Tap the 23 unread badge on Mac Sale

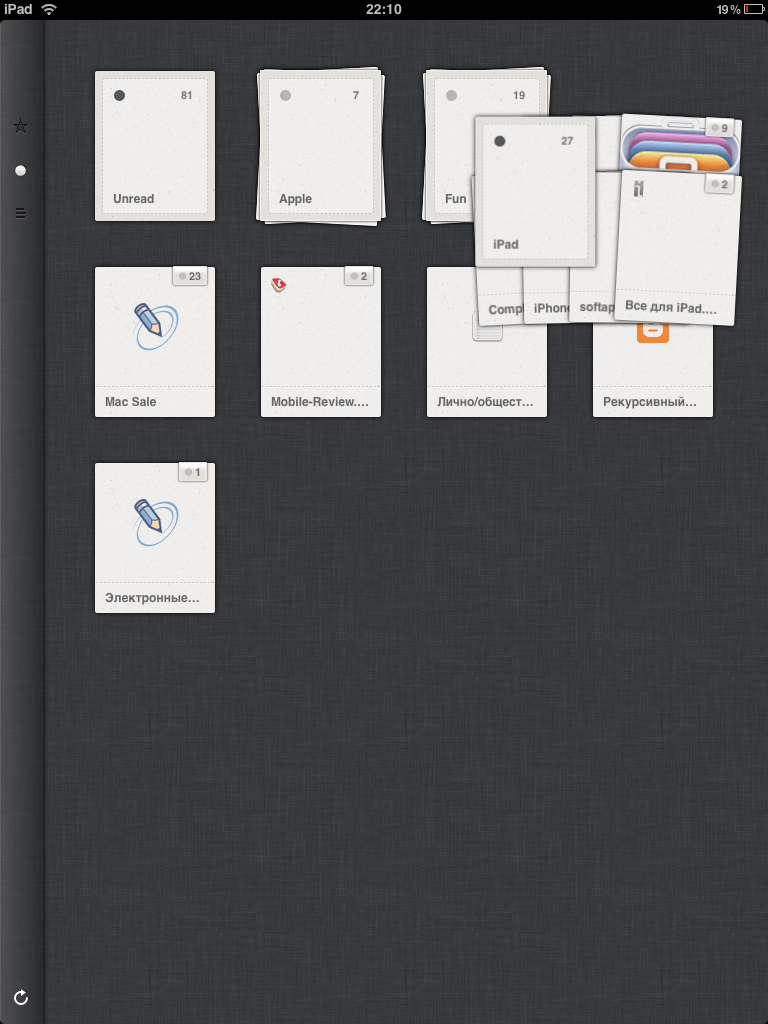click(190, 276)
